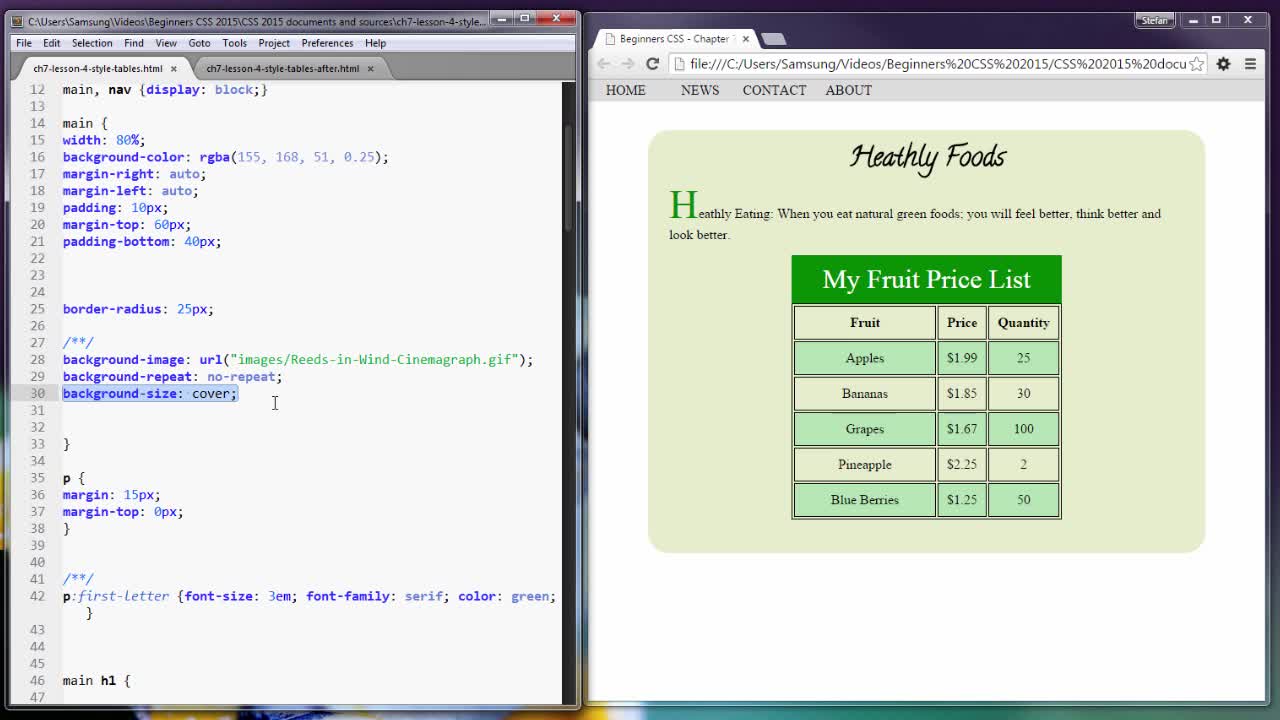Minimize the Chrome window
The width and height of the screenshot is (1280, 720).
pos(1193,20)
